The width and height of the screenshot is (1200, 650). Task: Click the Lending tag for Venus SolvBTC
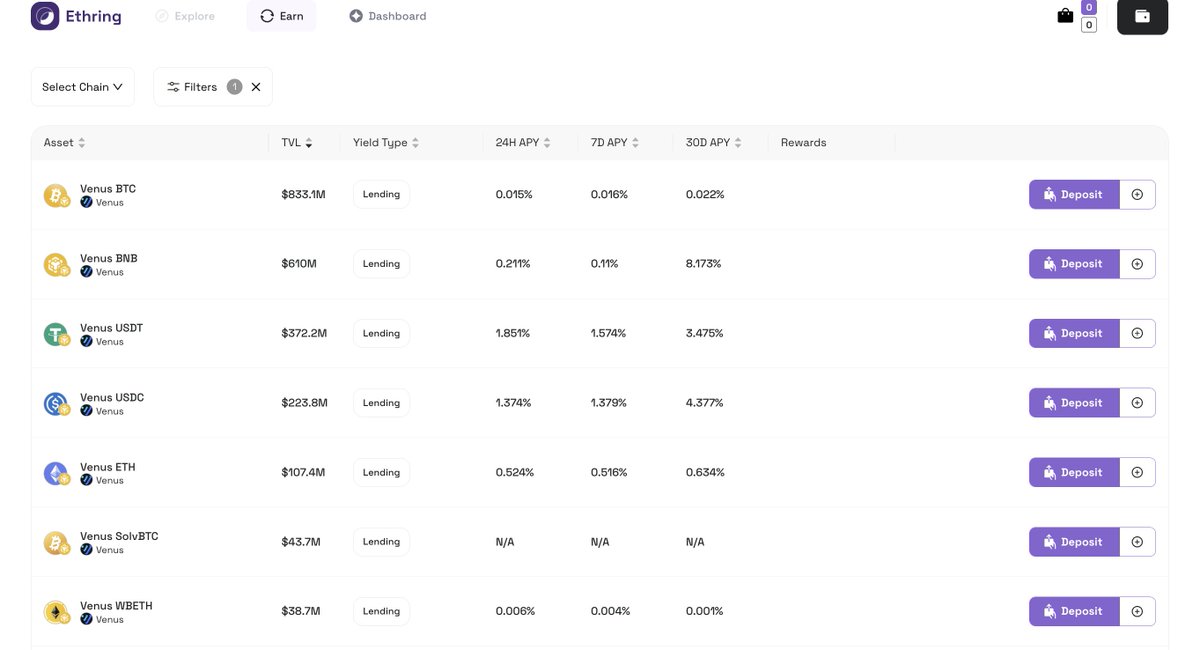coord(381,542)
